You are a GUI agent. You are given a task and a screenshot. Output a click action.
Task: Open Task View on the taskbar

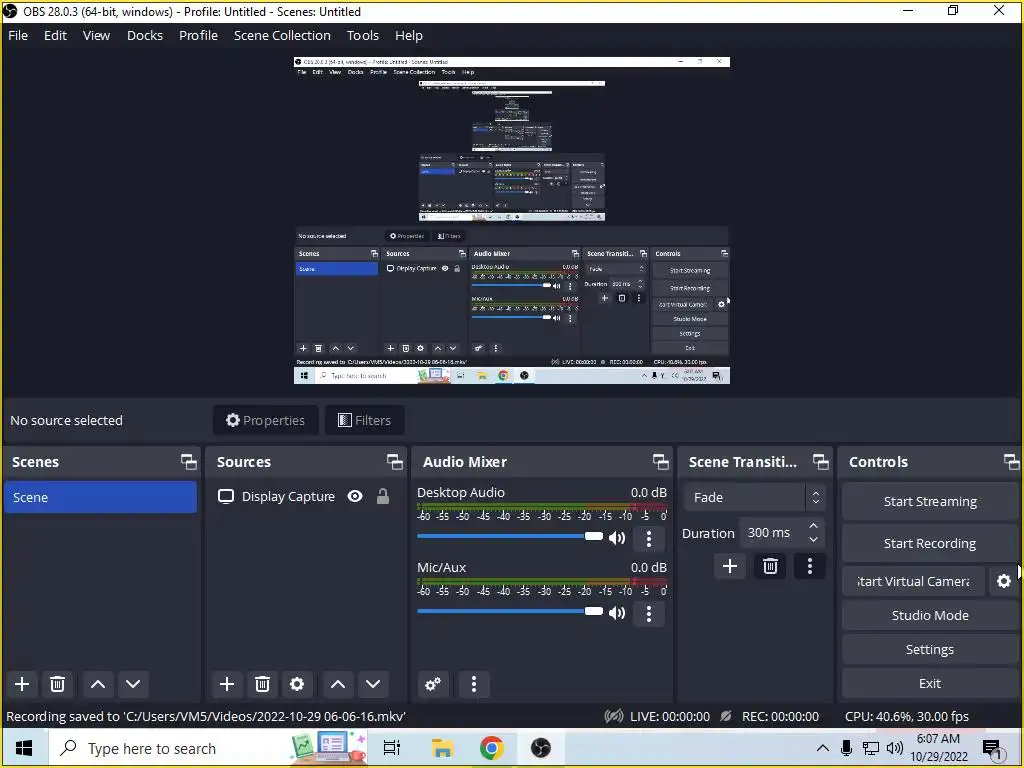pyautogui.click(x=392, y=748)
